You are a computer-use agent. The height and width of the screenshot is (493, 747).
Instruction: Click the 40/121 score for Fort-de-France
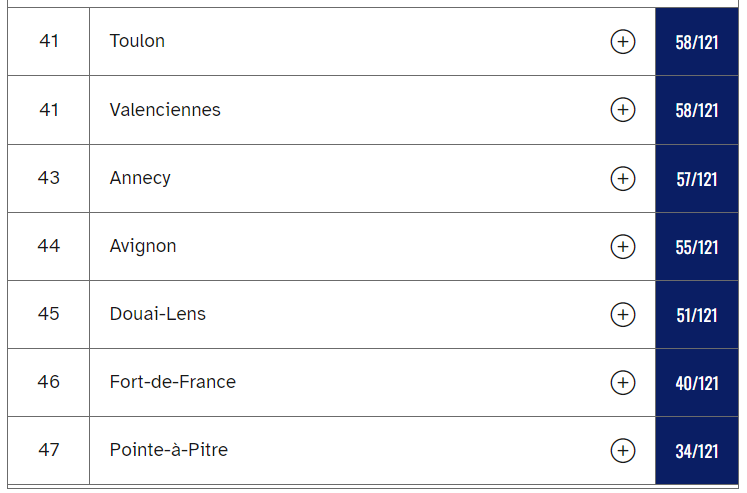click(697, 383)
